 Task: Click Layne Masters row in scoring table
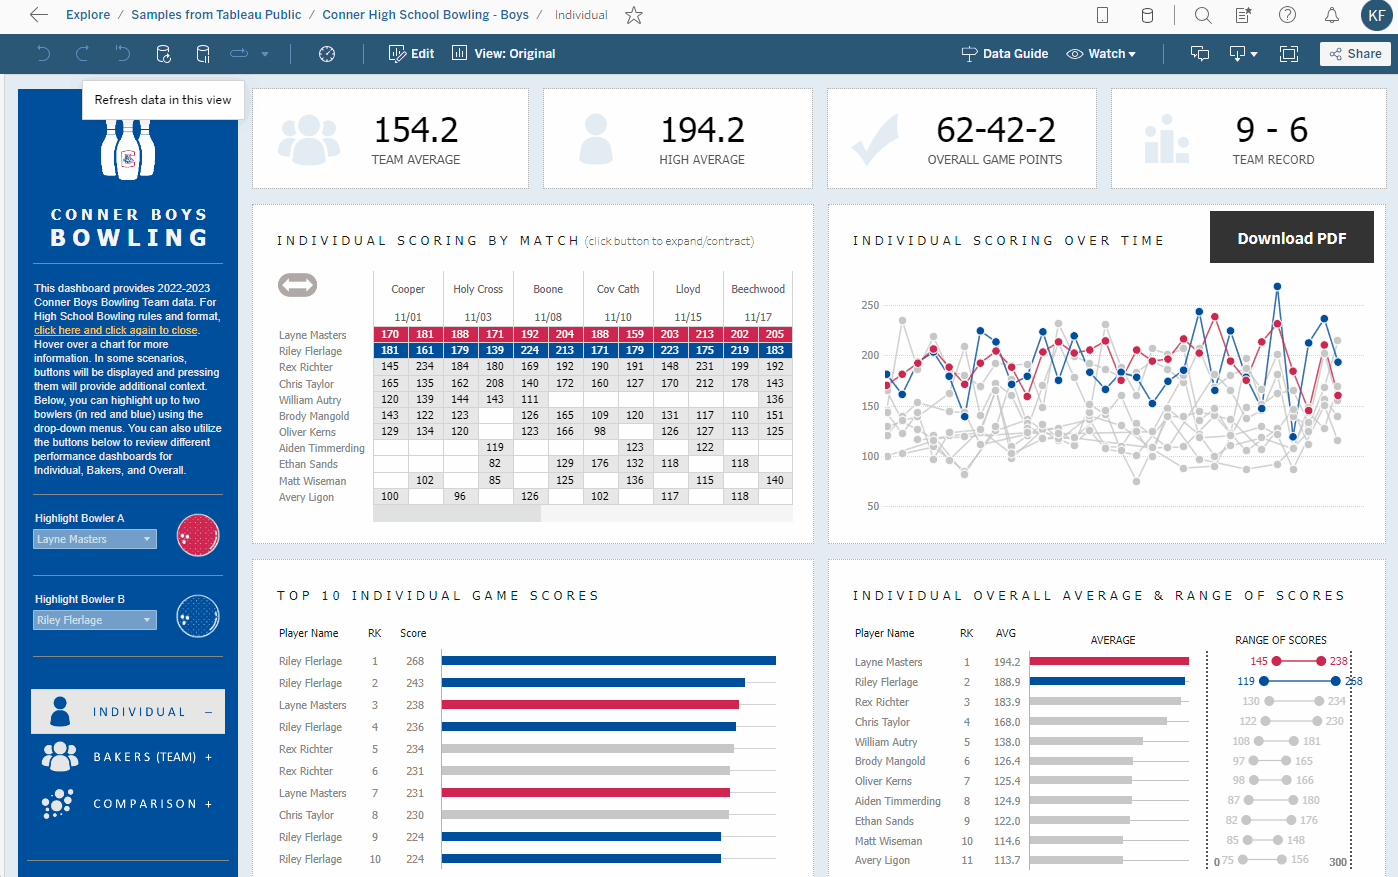pyautogui.click(x=534, y=335)
